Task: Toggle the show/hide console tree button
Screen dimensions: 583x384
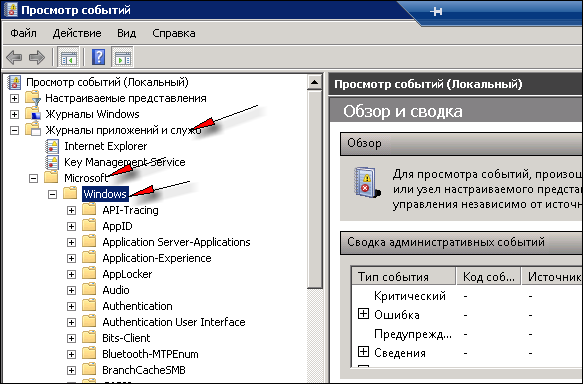Action: coord(69,58)
